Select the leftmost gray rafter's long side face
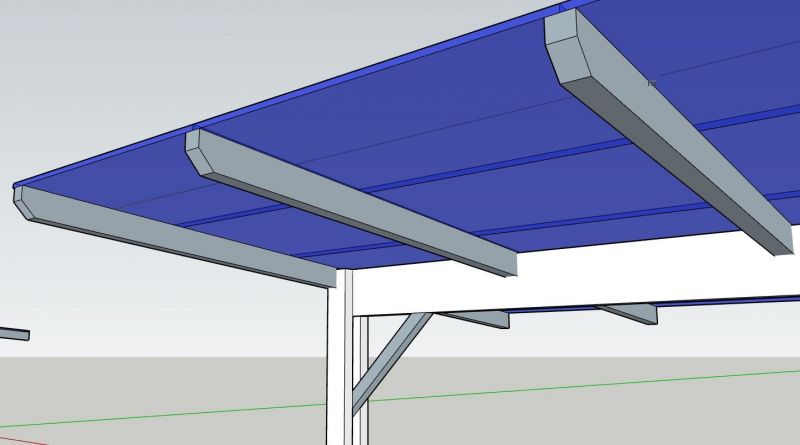 [x=180, y=238]
